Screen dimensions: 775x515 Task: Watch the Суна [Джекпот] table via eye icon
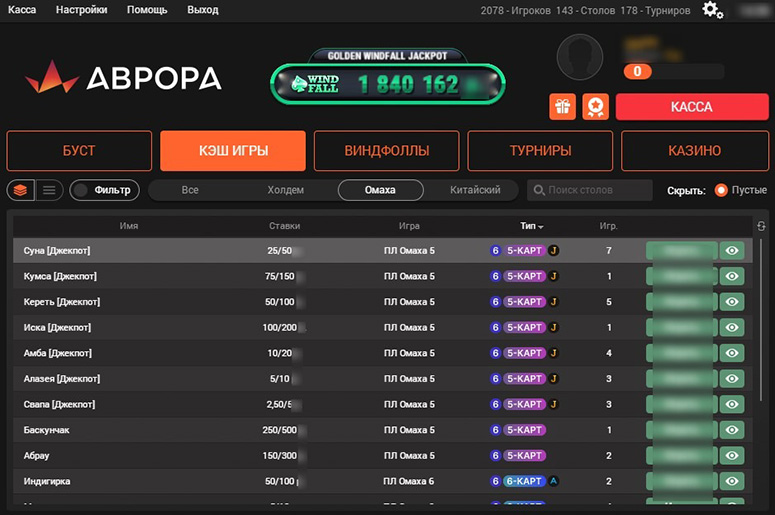coord(732,251)
